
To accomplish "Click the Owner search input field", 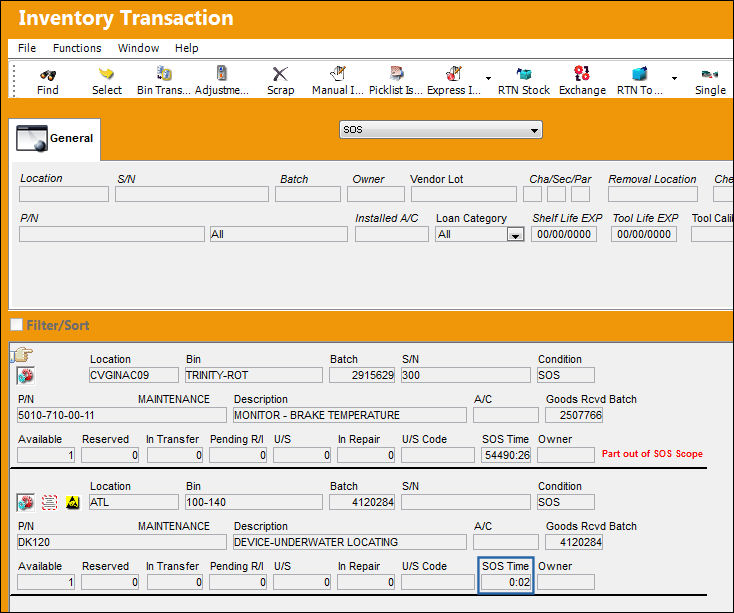I will pyautogui.click(x=376, y=194).
